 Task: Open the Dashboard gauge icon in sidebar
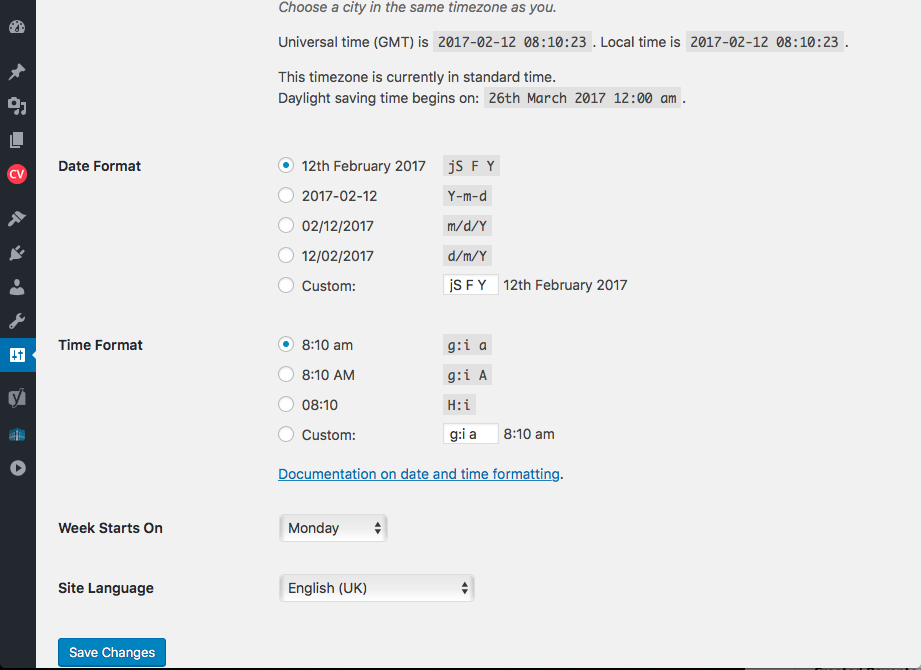(x=17, y=27)
